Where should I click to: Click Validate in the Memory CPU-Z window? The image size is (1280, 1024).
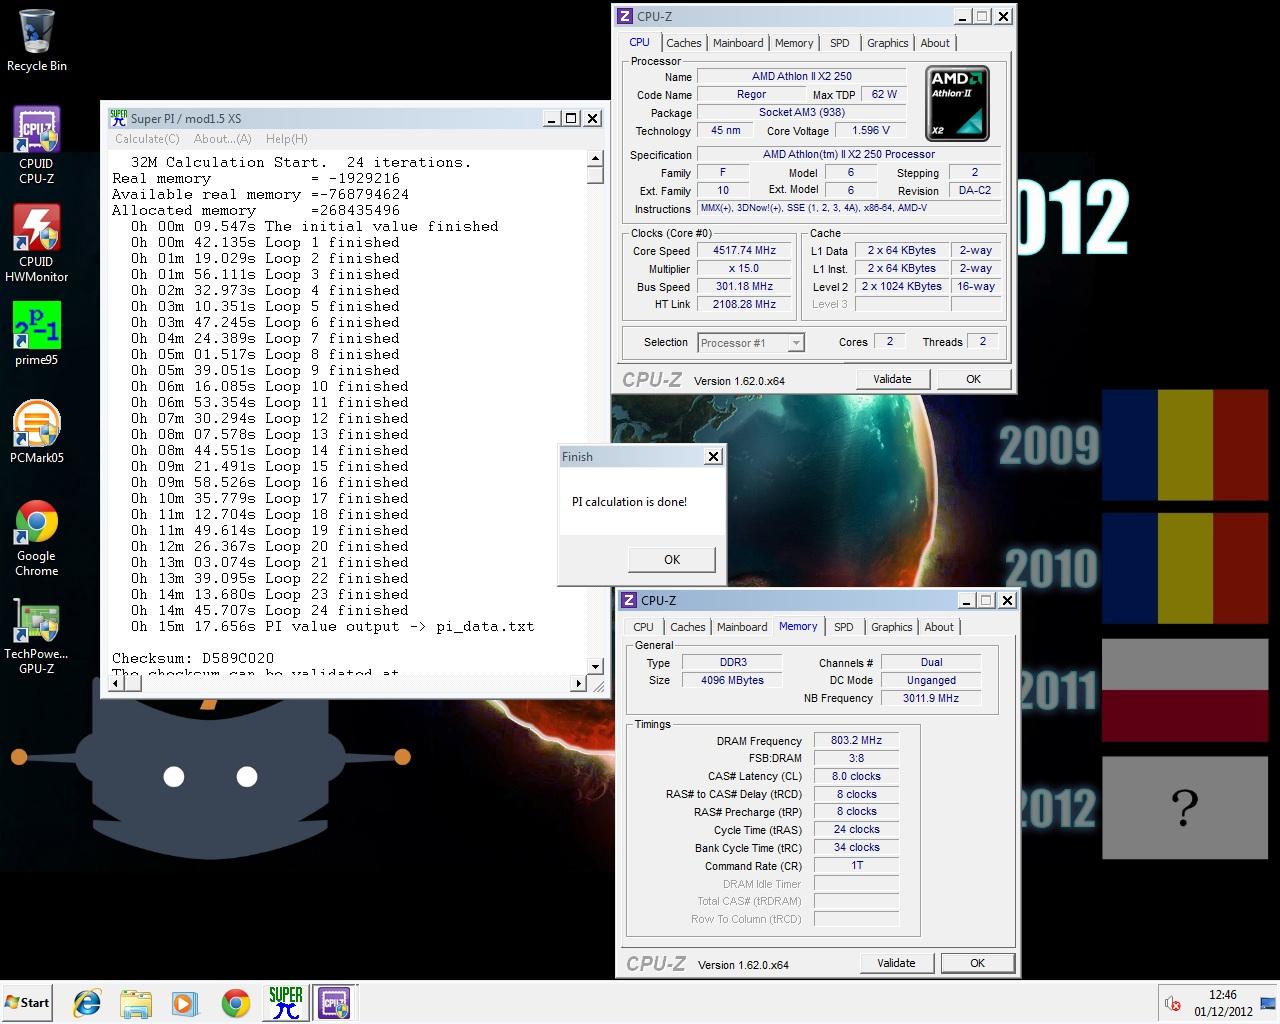[896, 963]
